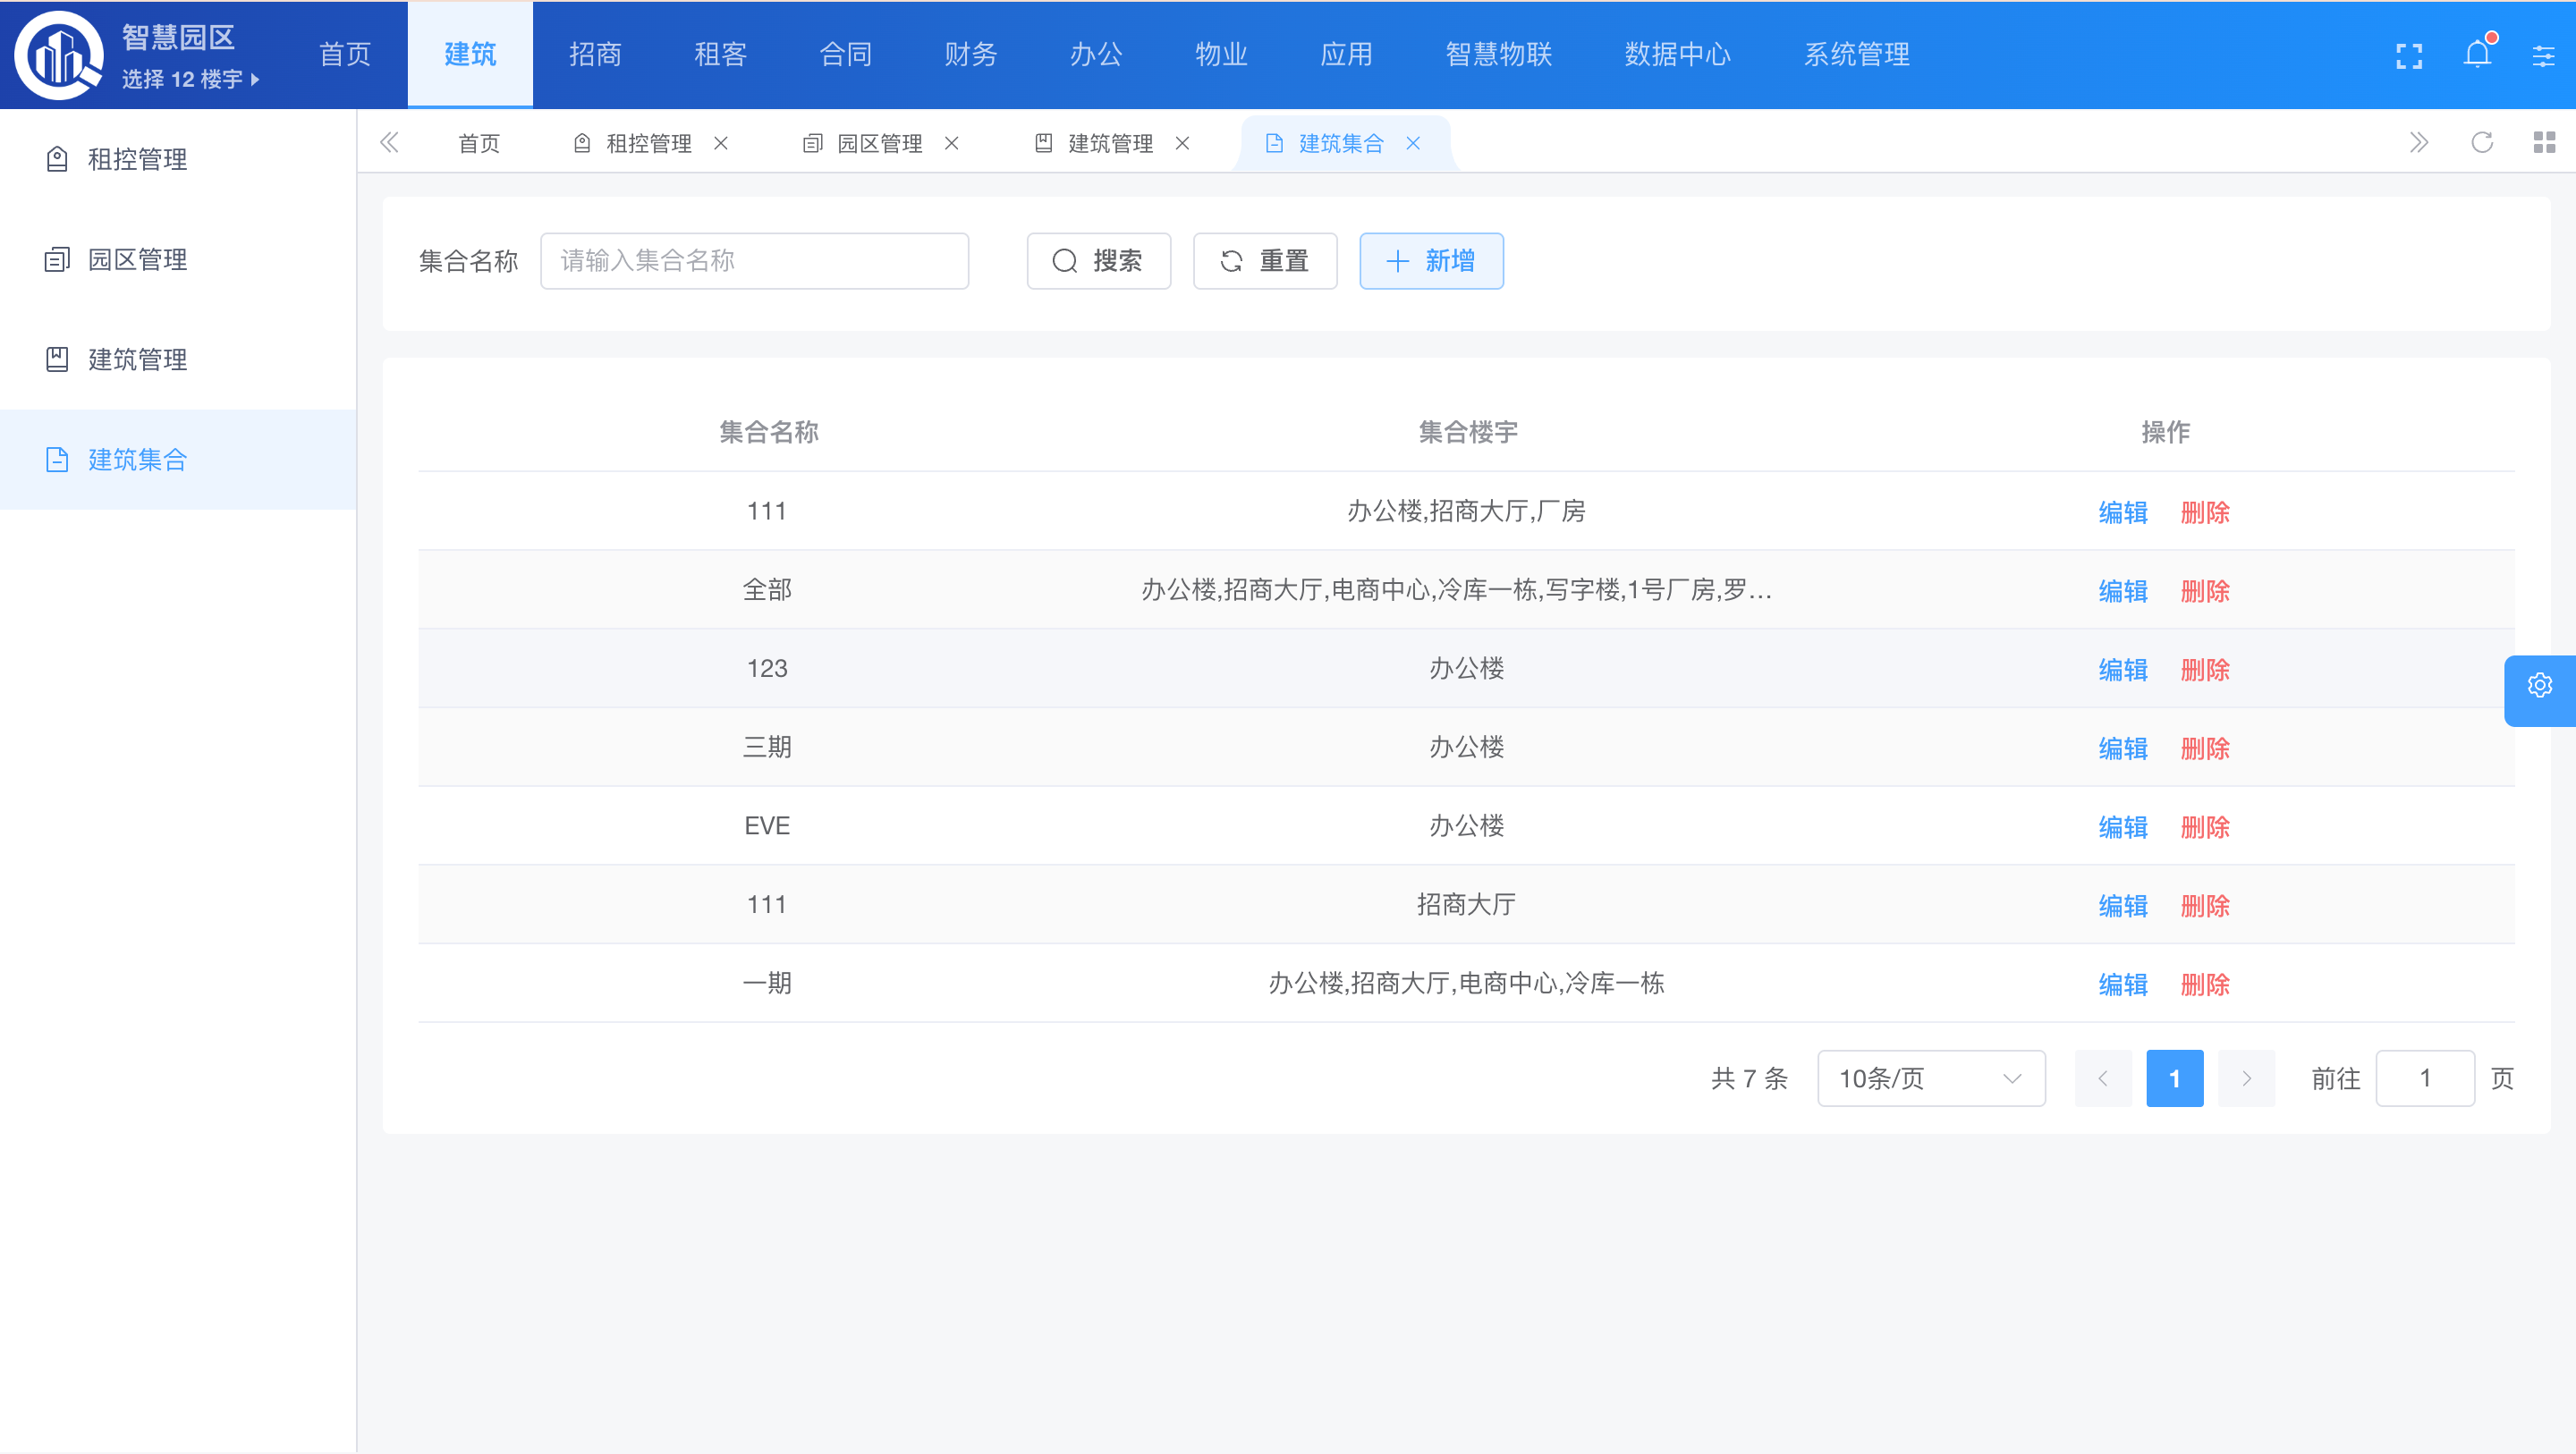
Task: Close the 租控管理 tab
Action: pyautogui.click(x=721, y=144)
